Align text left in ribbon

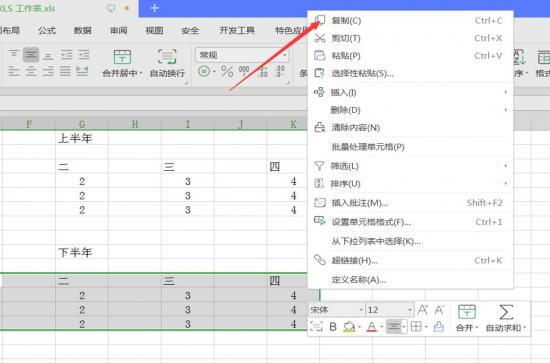pos(14,71)
